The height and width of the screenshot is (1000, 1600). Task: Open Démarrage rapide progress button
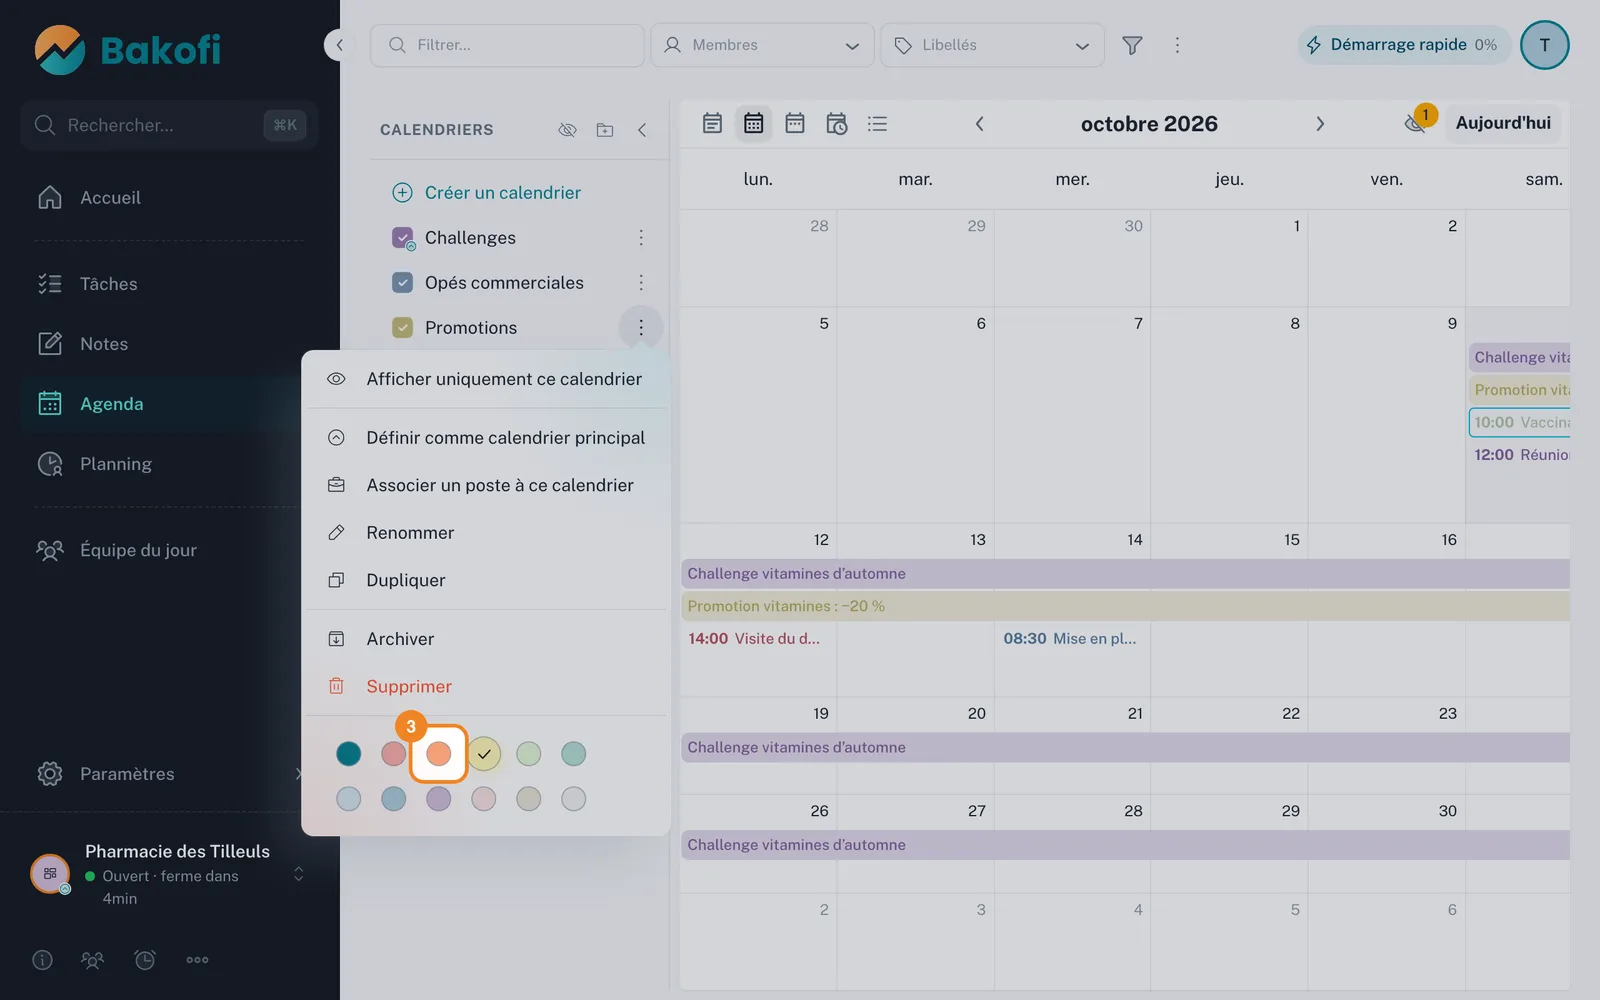coord(1404,45)
